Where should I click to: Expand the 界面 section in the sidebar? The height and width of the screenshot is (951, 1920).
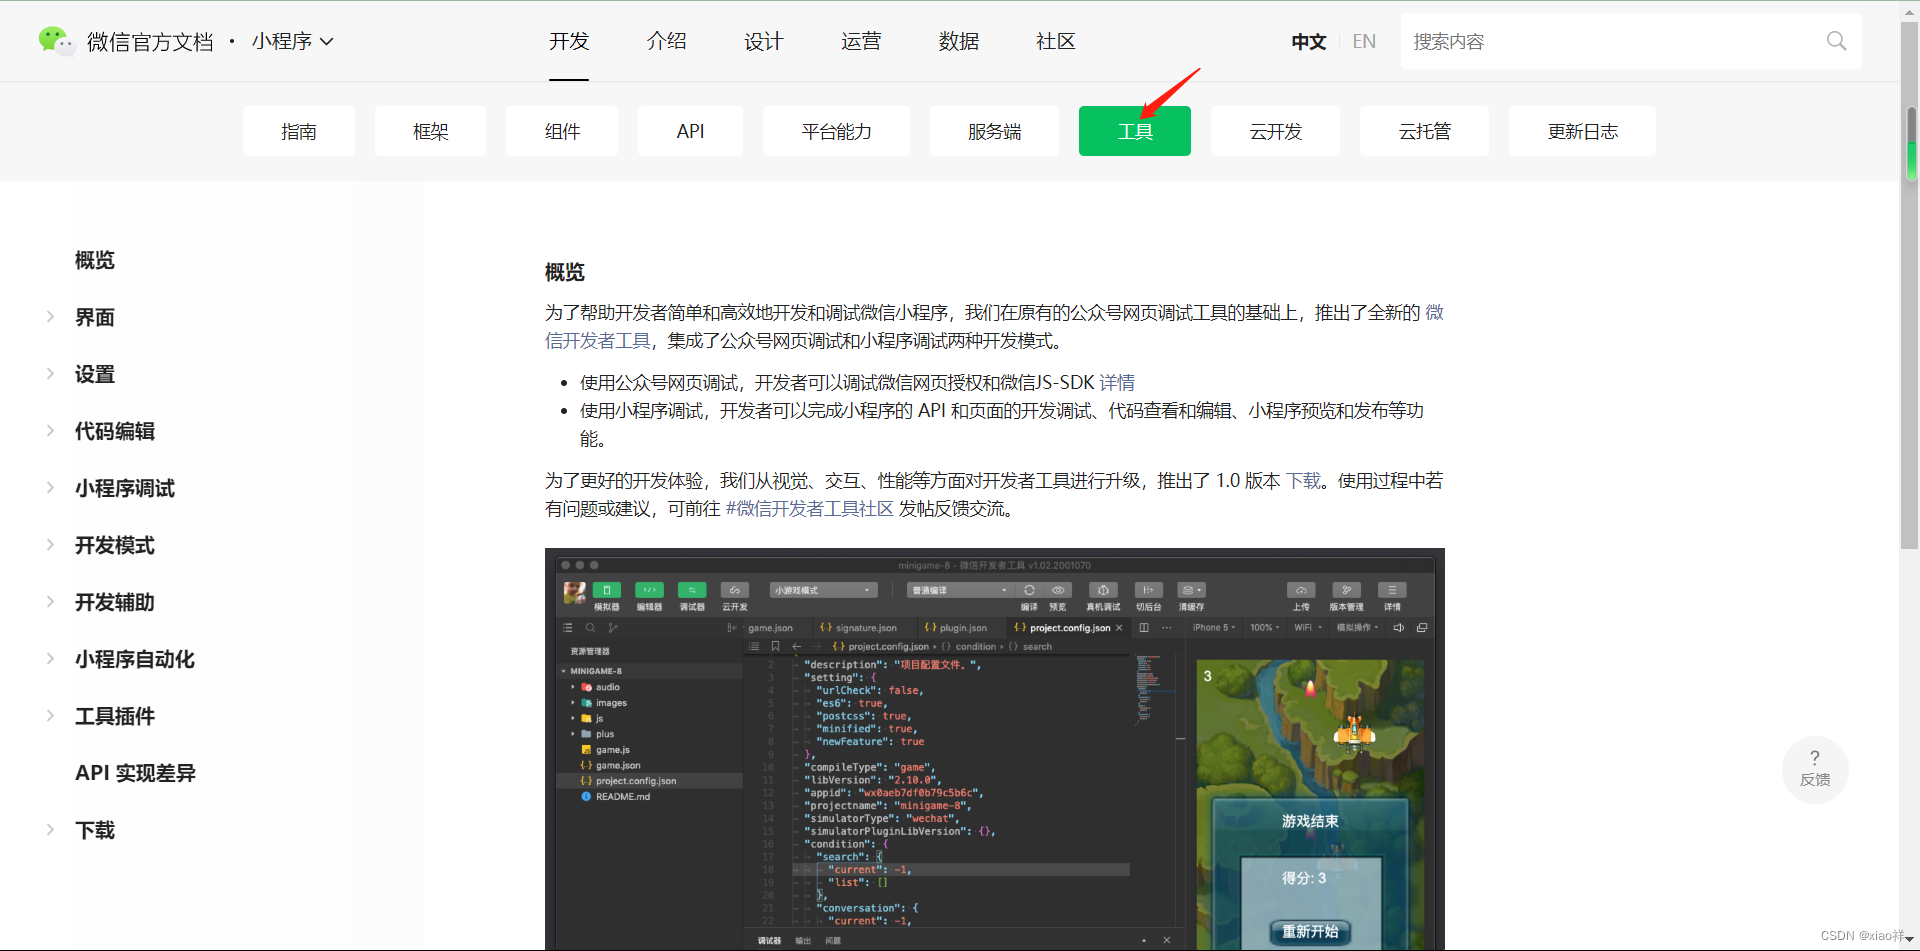pos(95,317)
